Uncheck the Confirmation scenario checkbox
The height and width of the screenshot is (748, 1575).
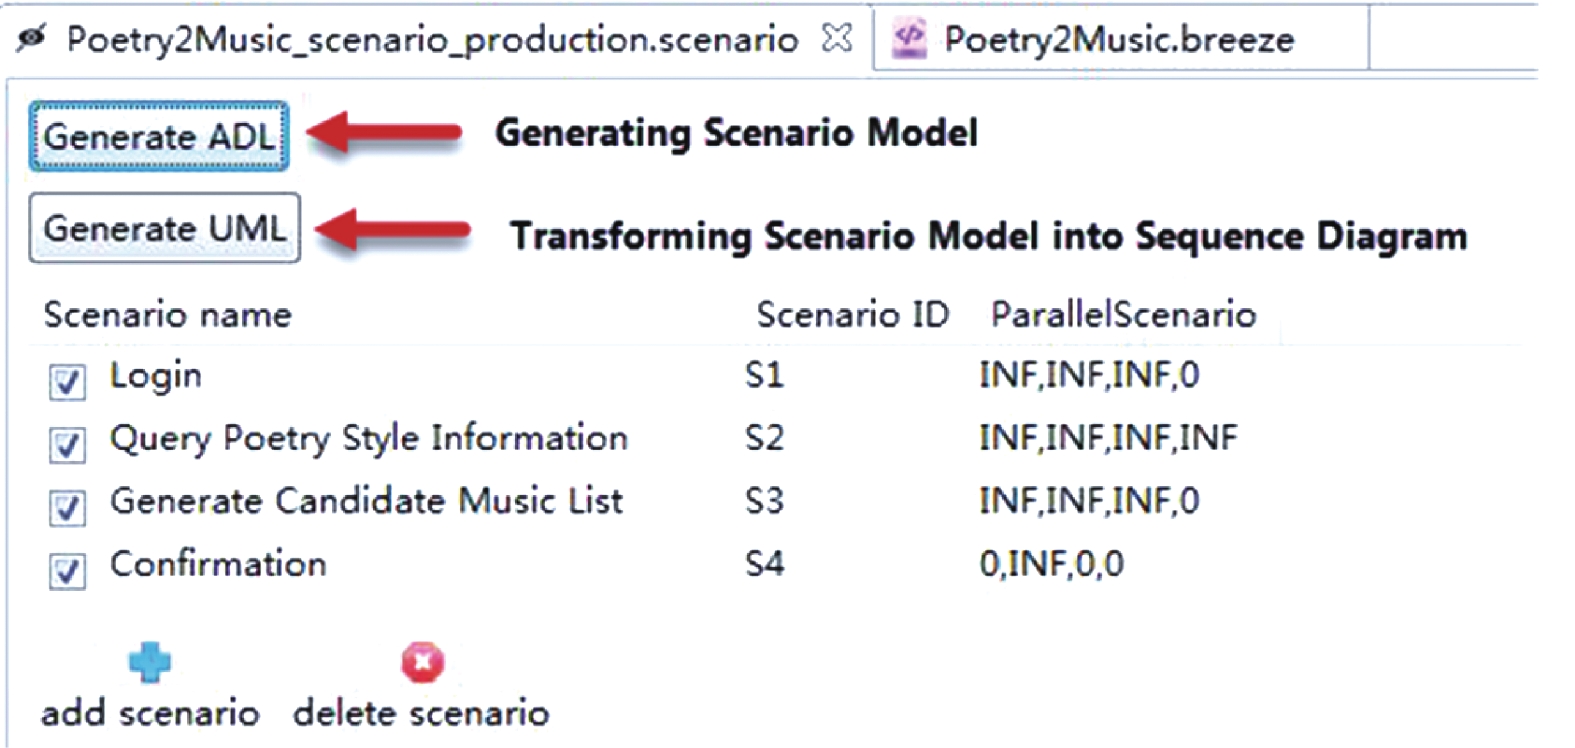[x=67, y=570]
